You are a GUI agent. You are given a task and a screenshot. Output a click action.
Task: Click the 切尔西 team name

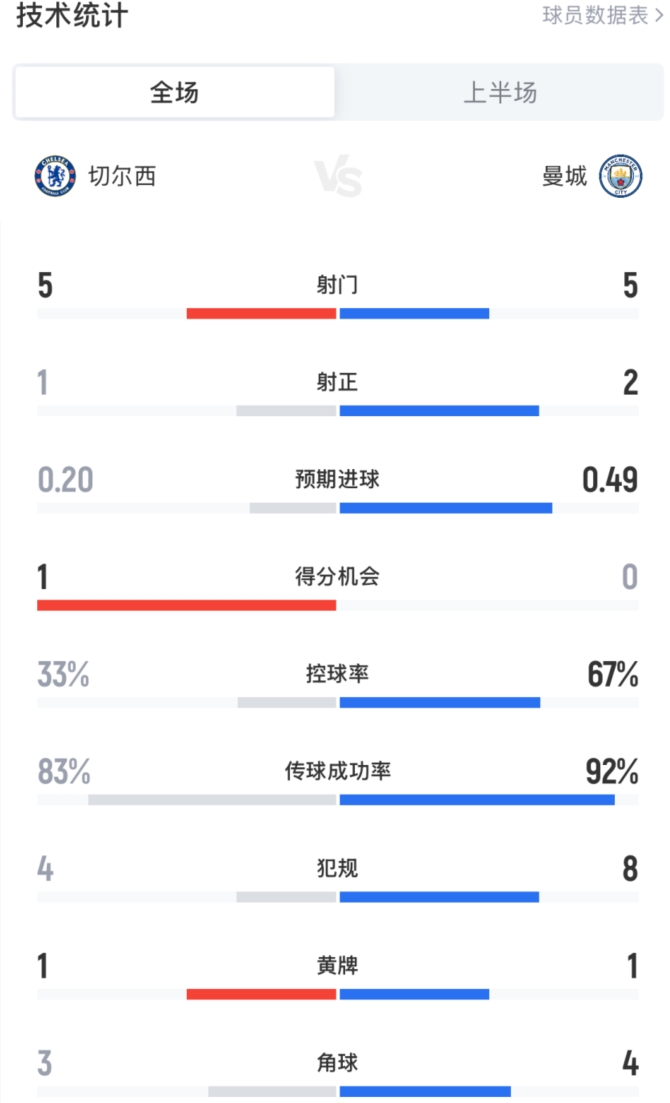(121, 177)
